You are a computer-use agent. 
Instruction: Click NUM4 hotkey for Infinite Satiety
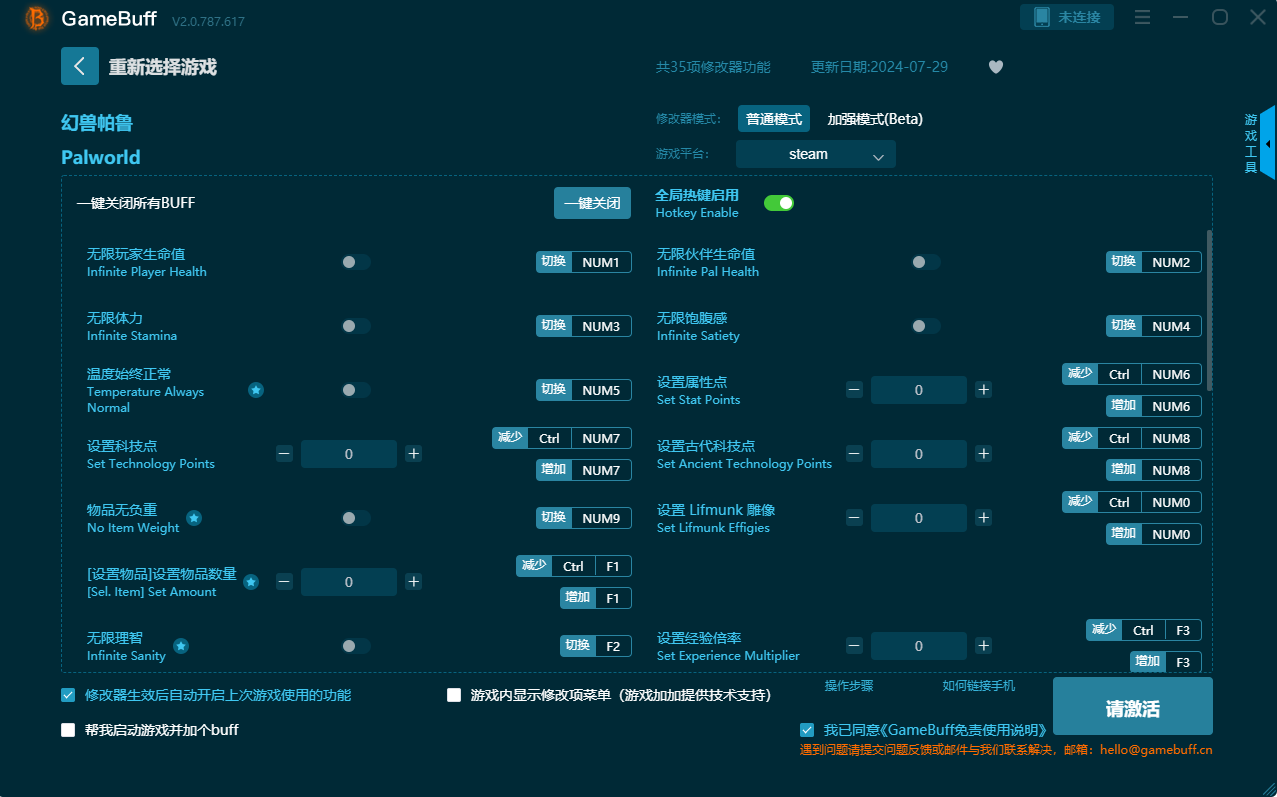pyautogui.click(x=1171, y=326)
